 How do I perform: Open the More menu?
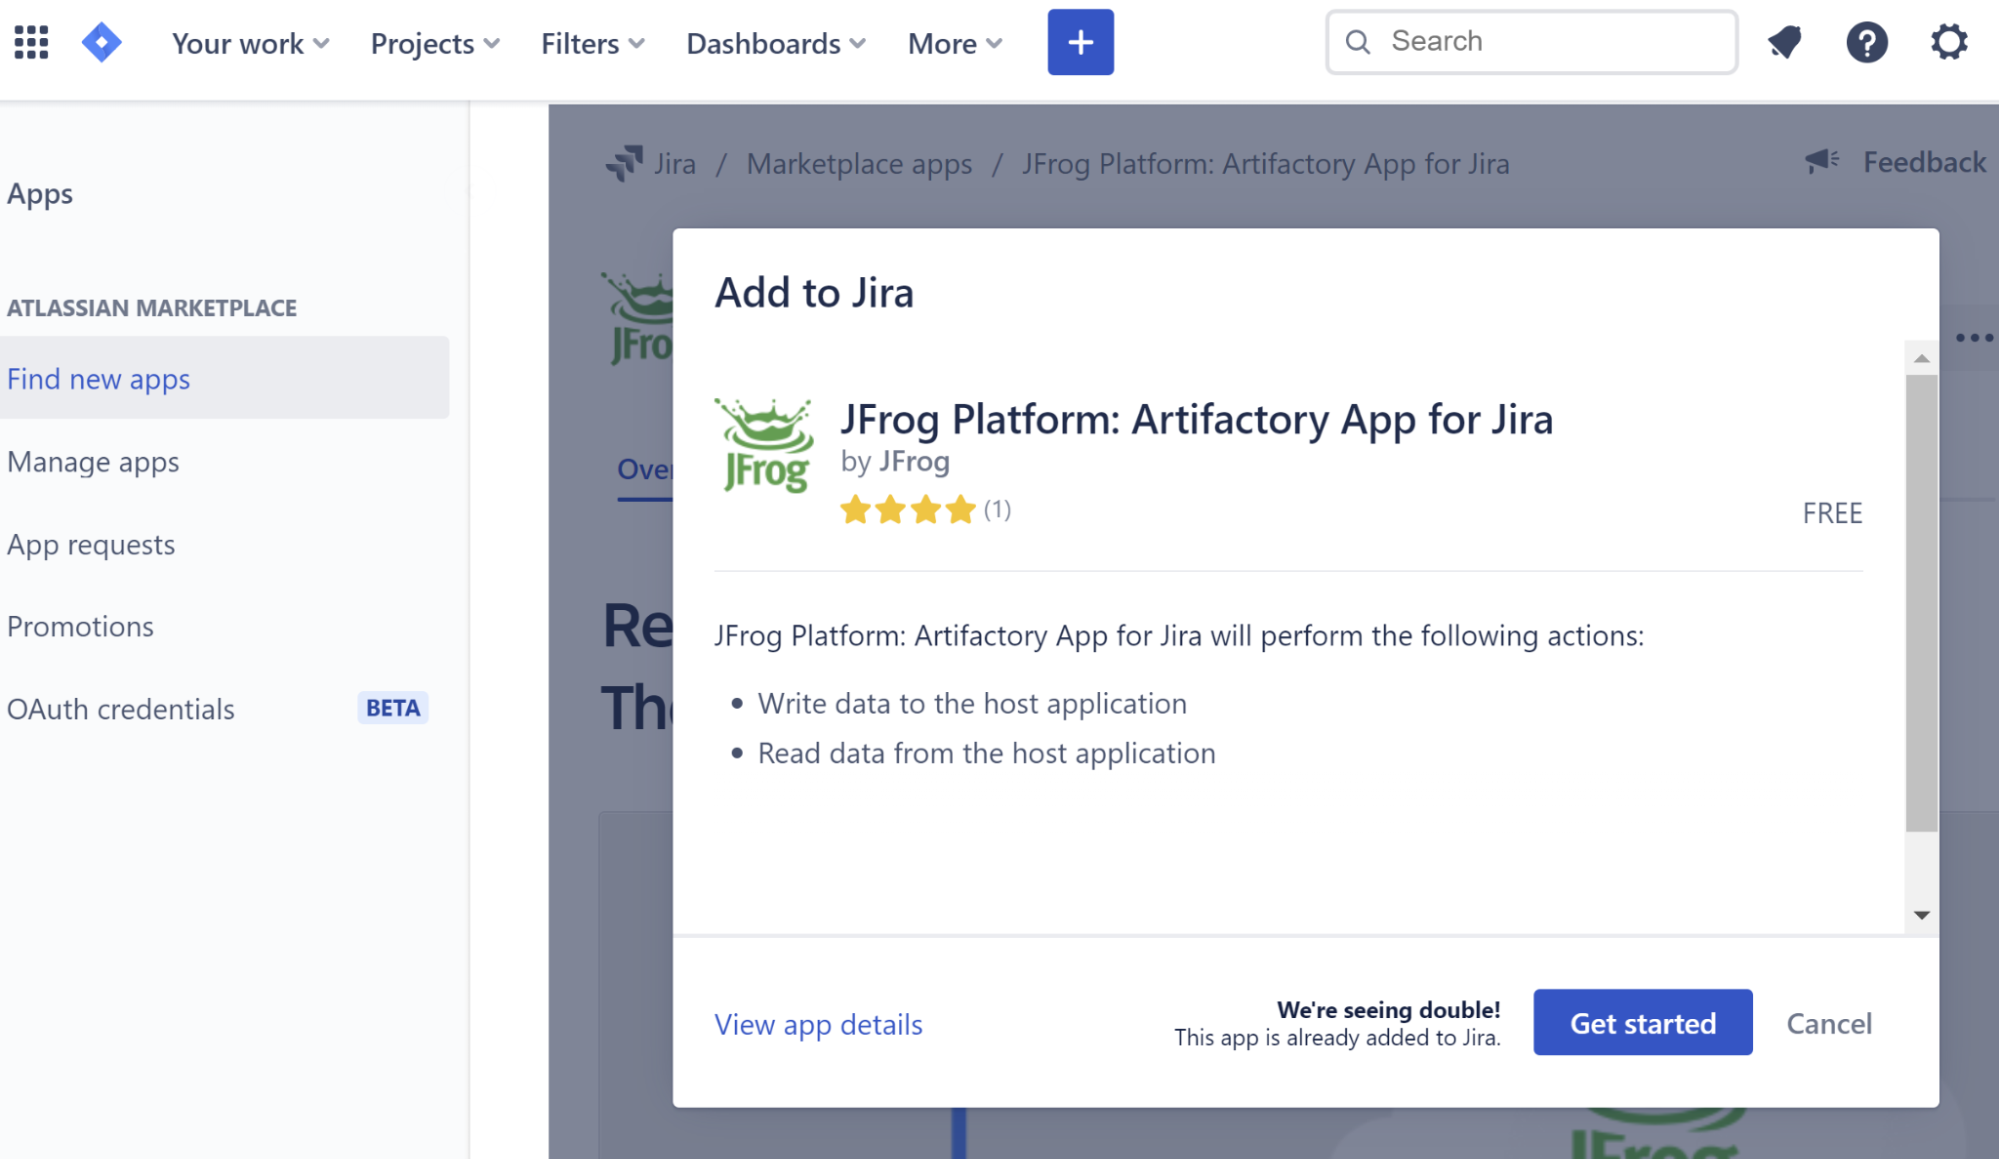point(954,43)
